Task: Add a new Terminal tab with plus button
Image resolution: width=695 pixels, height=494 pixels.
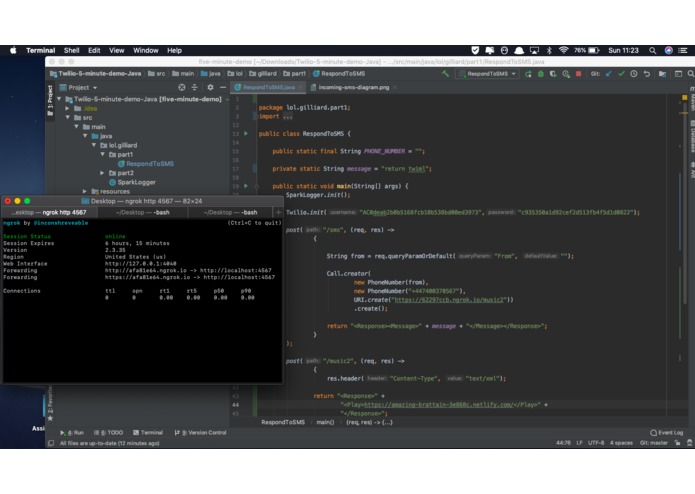Action: [278, 213]
